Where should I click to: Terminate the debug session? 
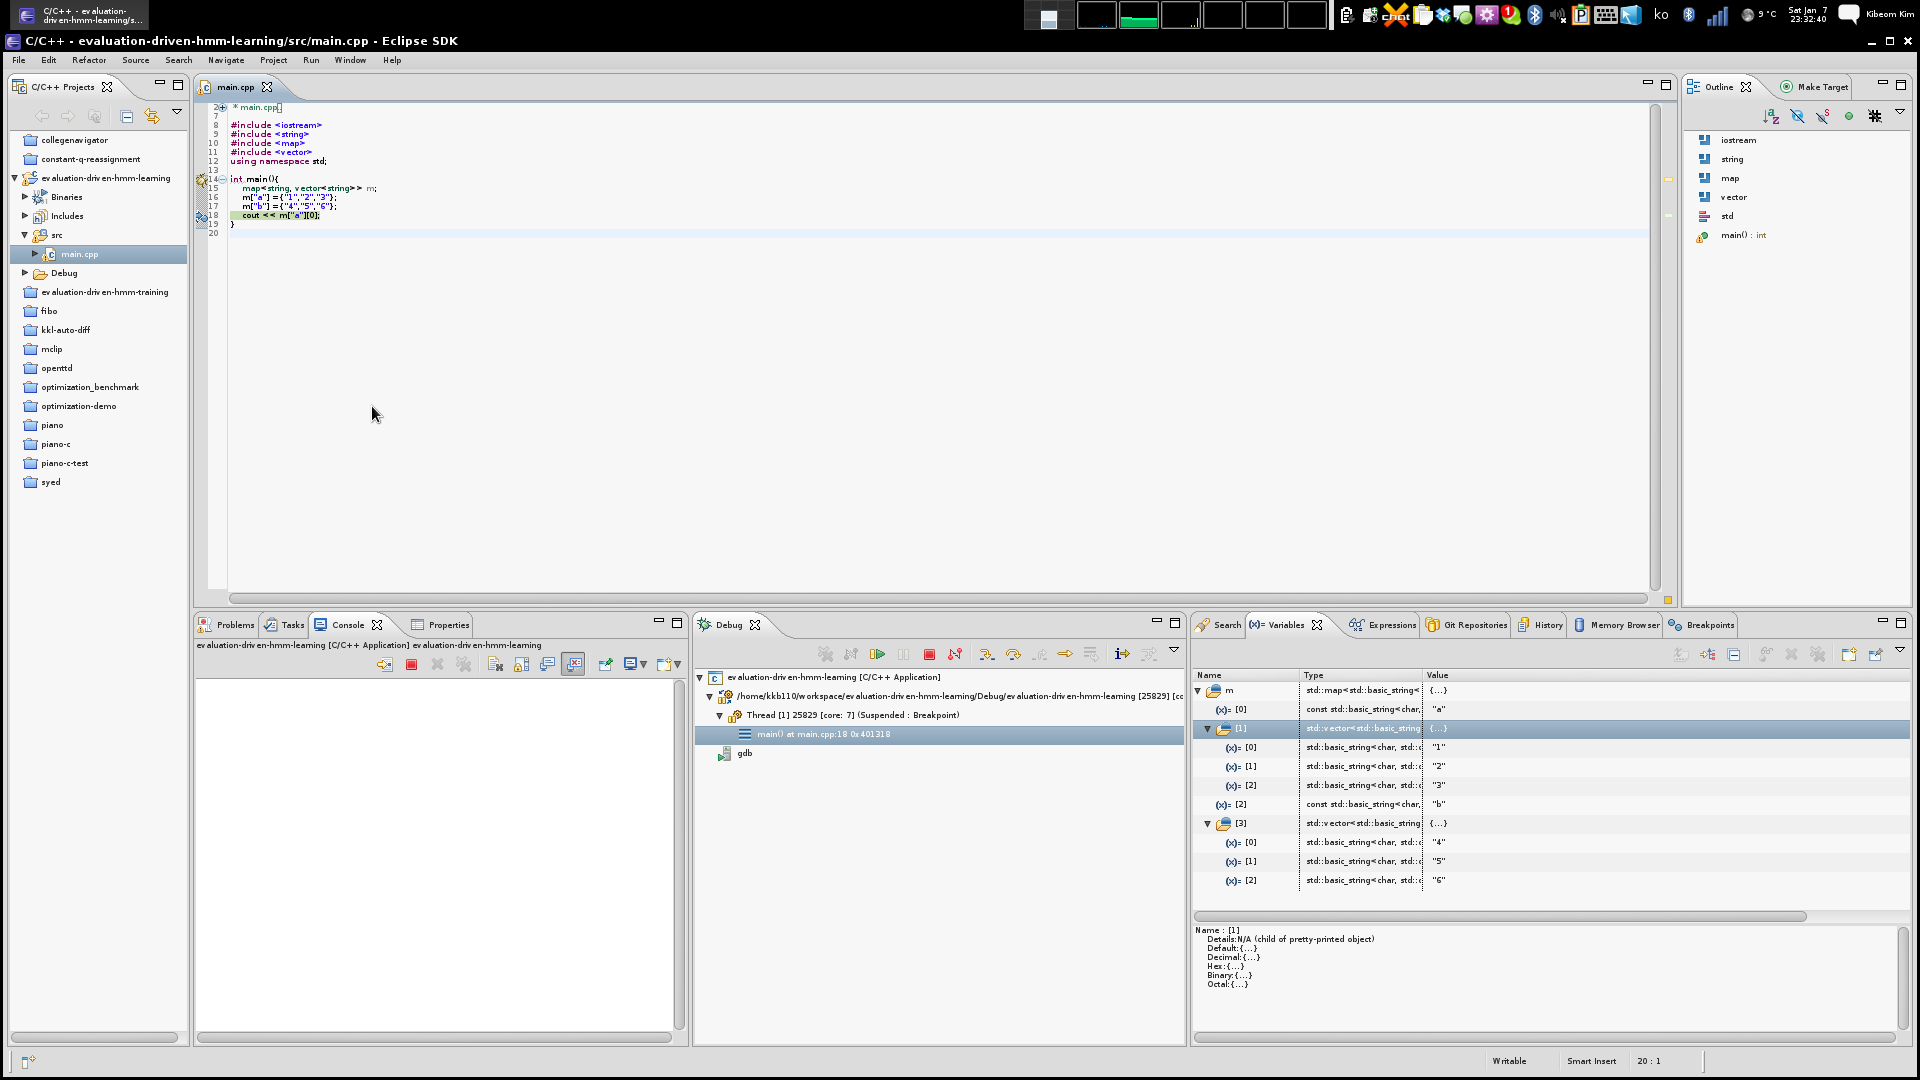point(930,655)
